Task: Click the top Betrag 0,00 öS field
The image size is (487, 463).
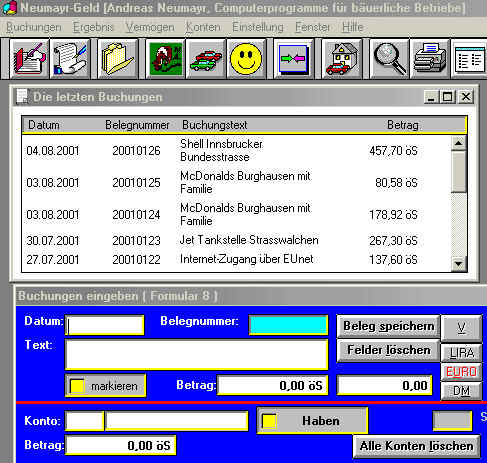Action: click(x=272, y=385)
